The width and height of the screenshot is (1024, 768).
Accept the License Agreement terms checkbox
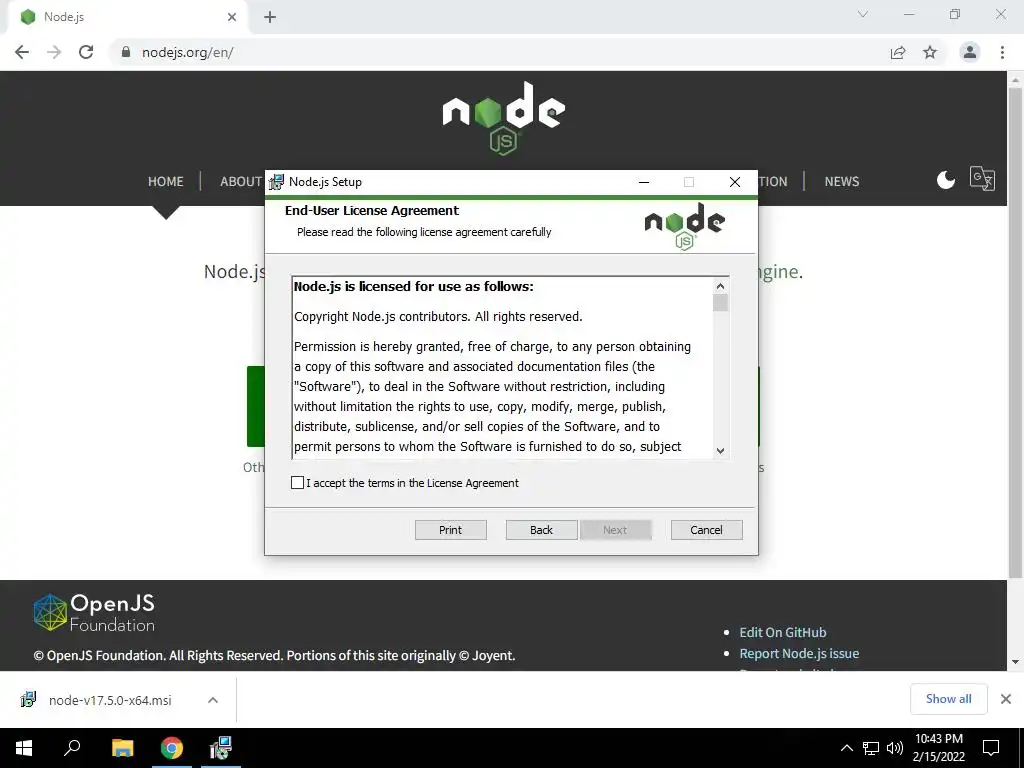pyautogui.click(x=297, y=483)
